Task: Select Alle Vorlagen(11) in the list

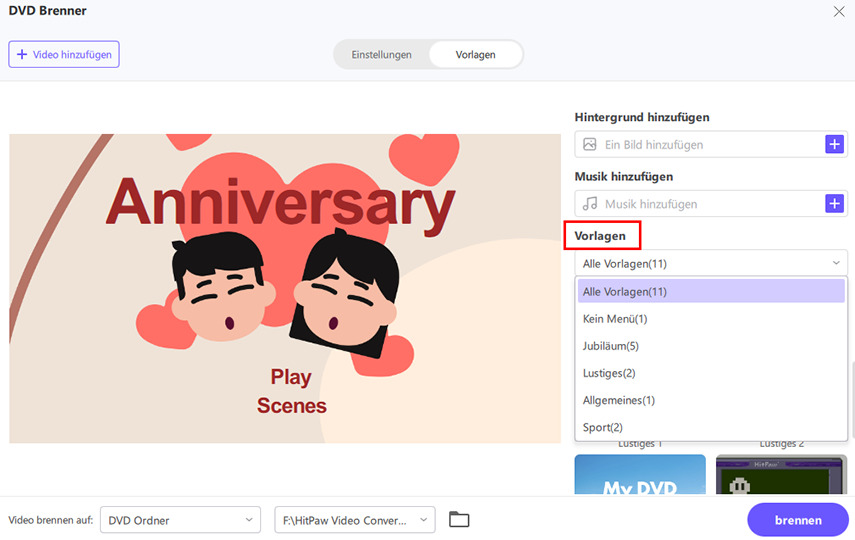Action: pos(711,291)
